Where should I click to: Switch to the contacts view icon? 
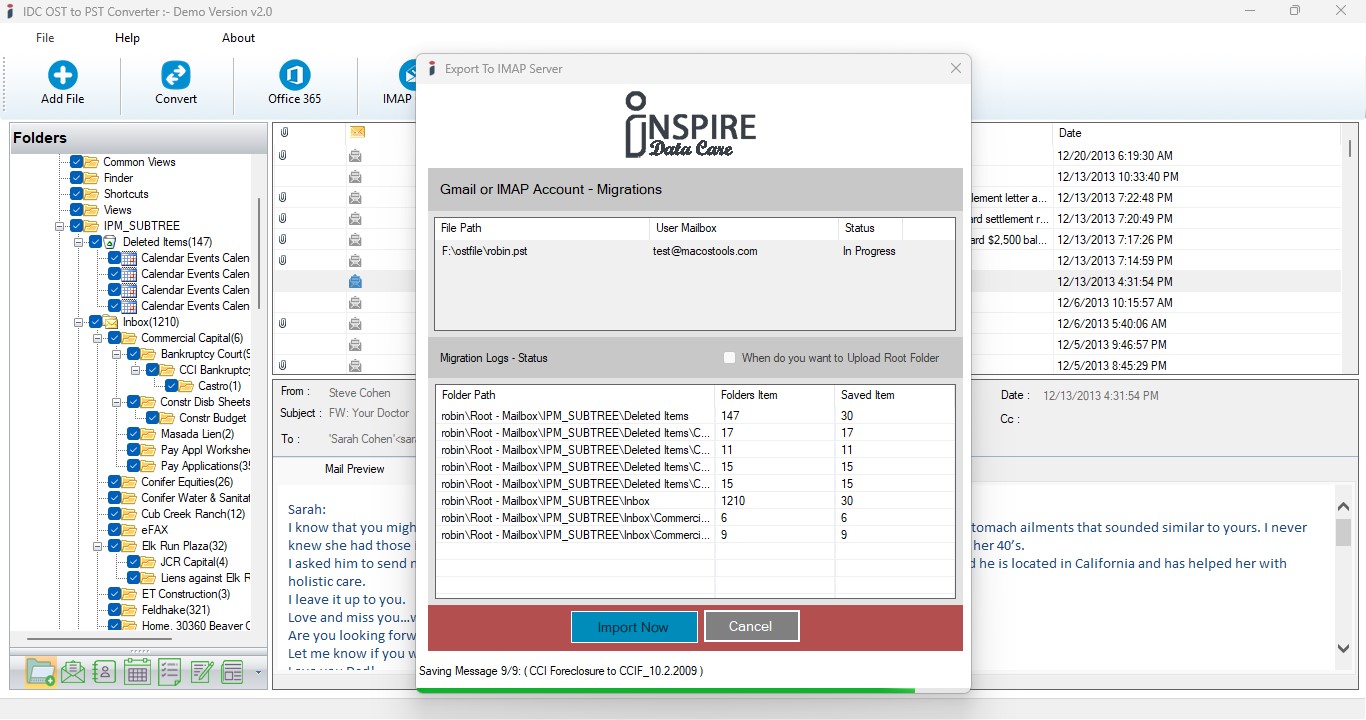pos(104,672)
